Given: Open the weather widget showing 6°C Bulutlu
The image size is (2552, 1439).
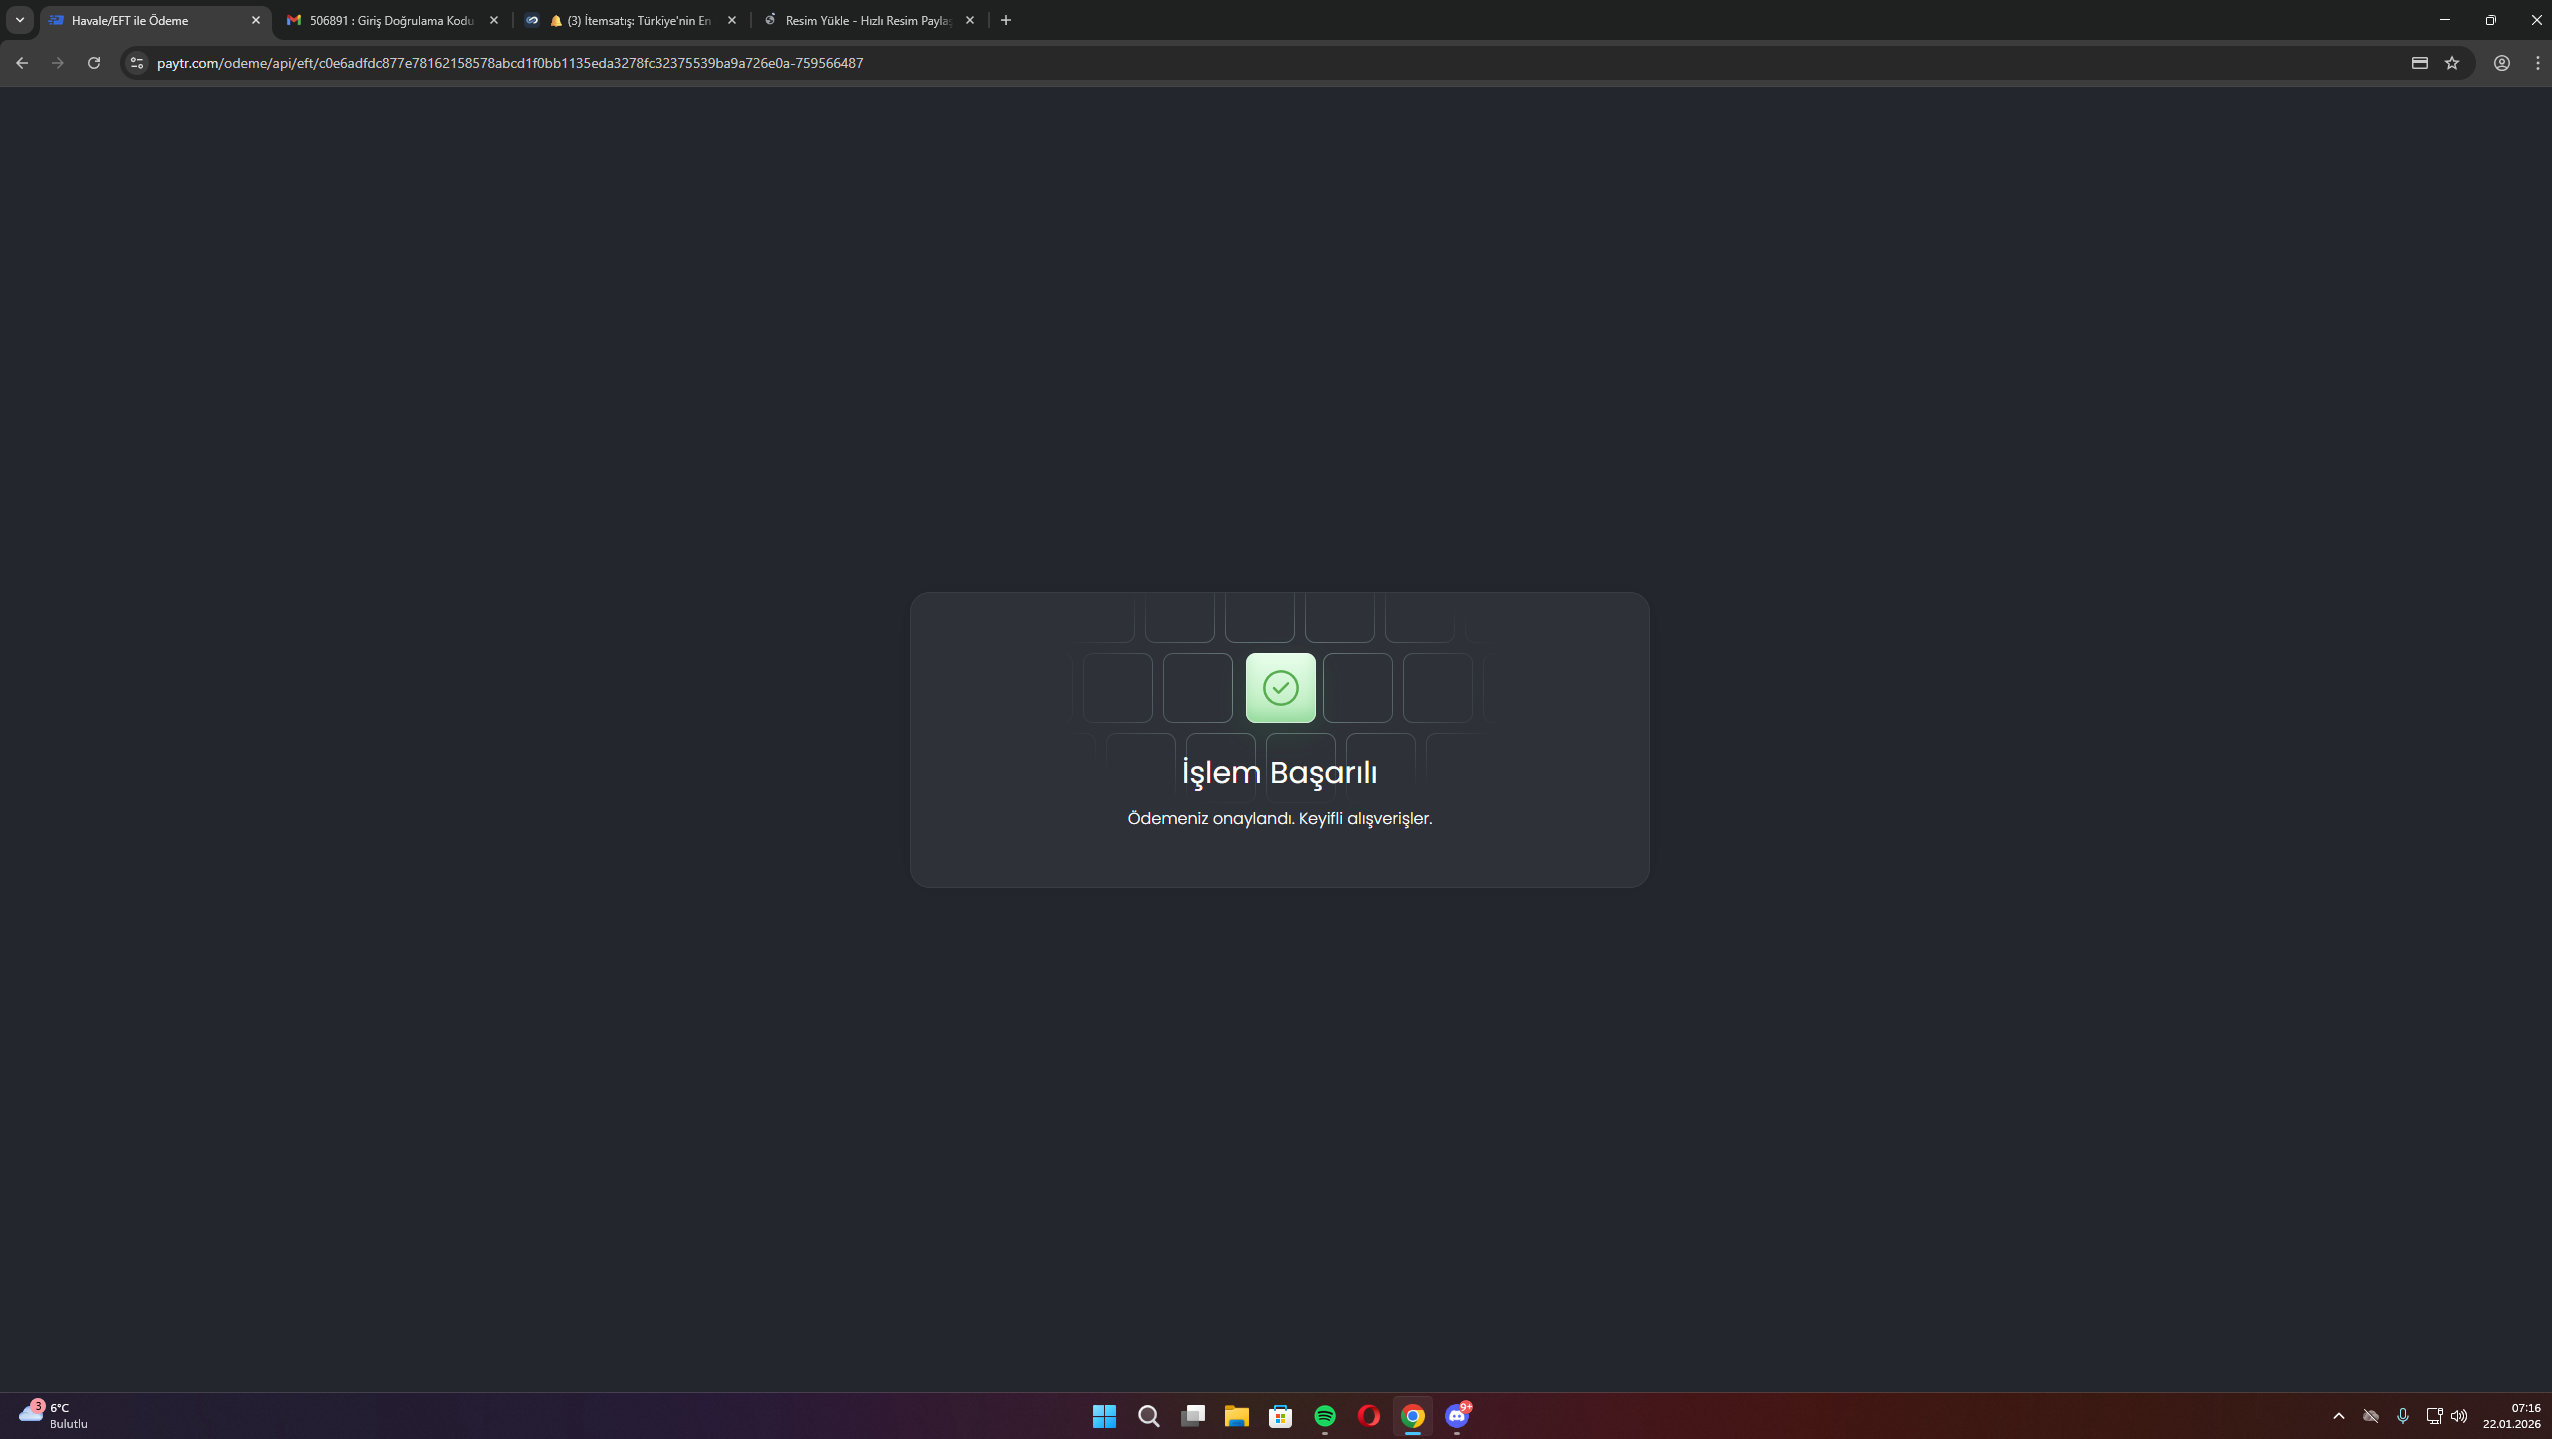Looking at the screenshot, I should 54,1416.
